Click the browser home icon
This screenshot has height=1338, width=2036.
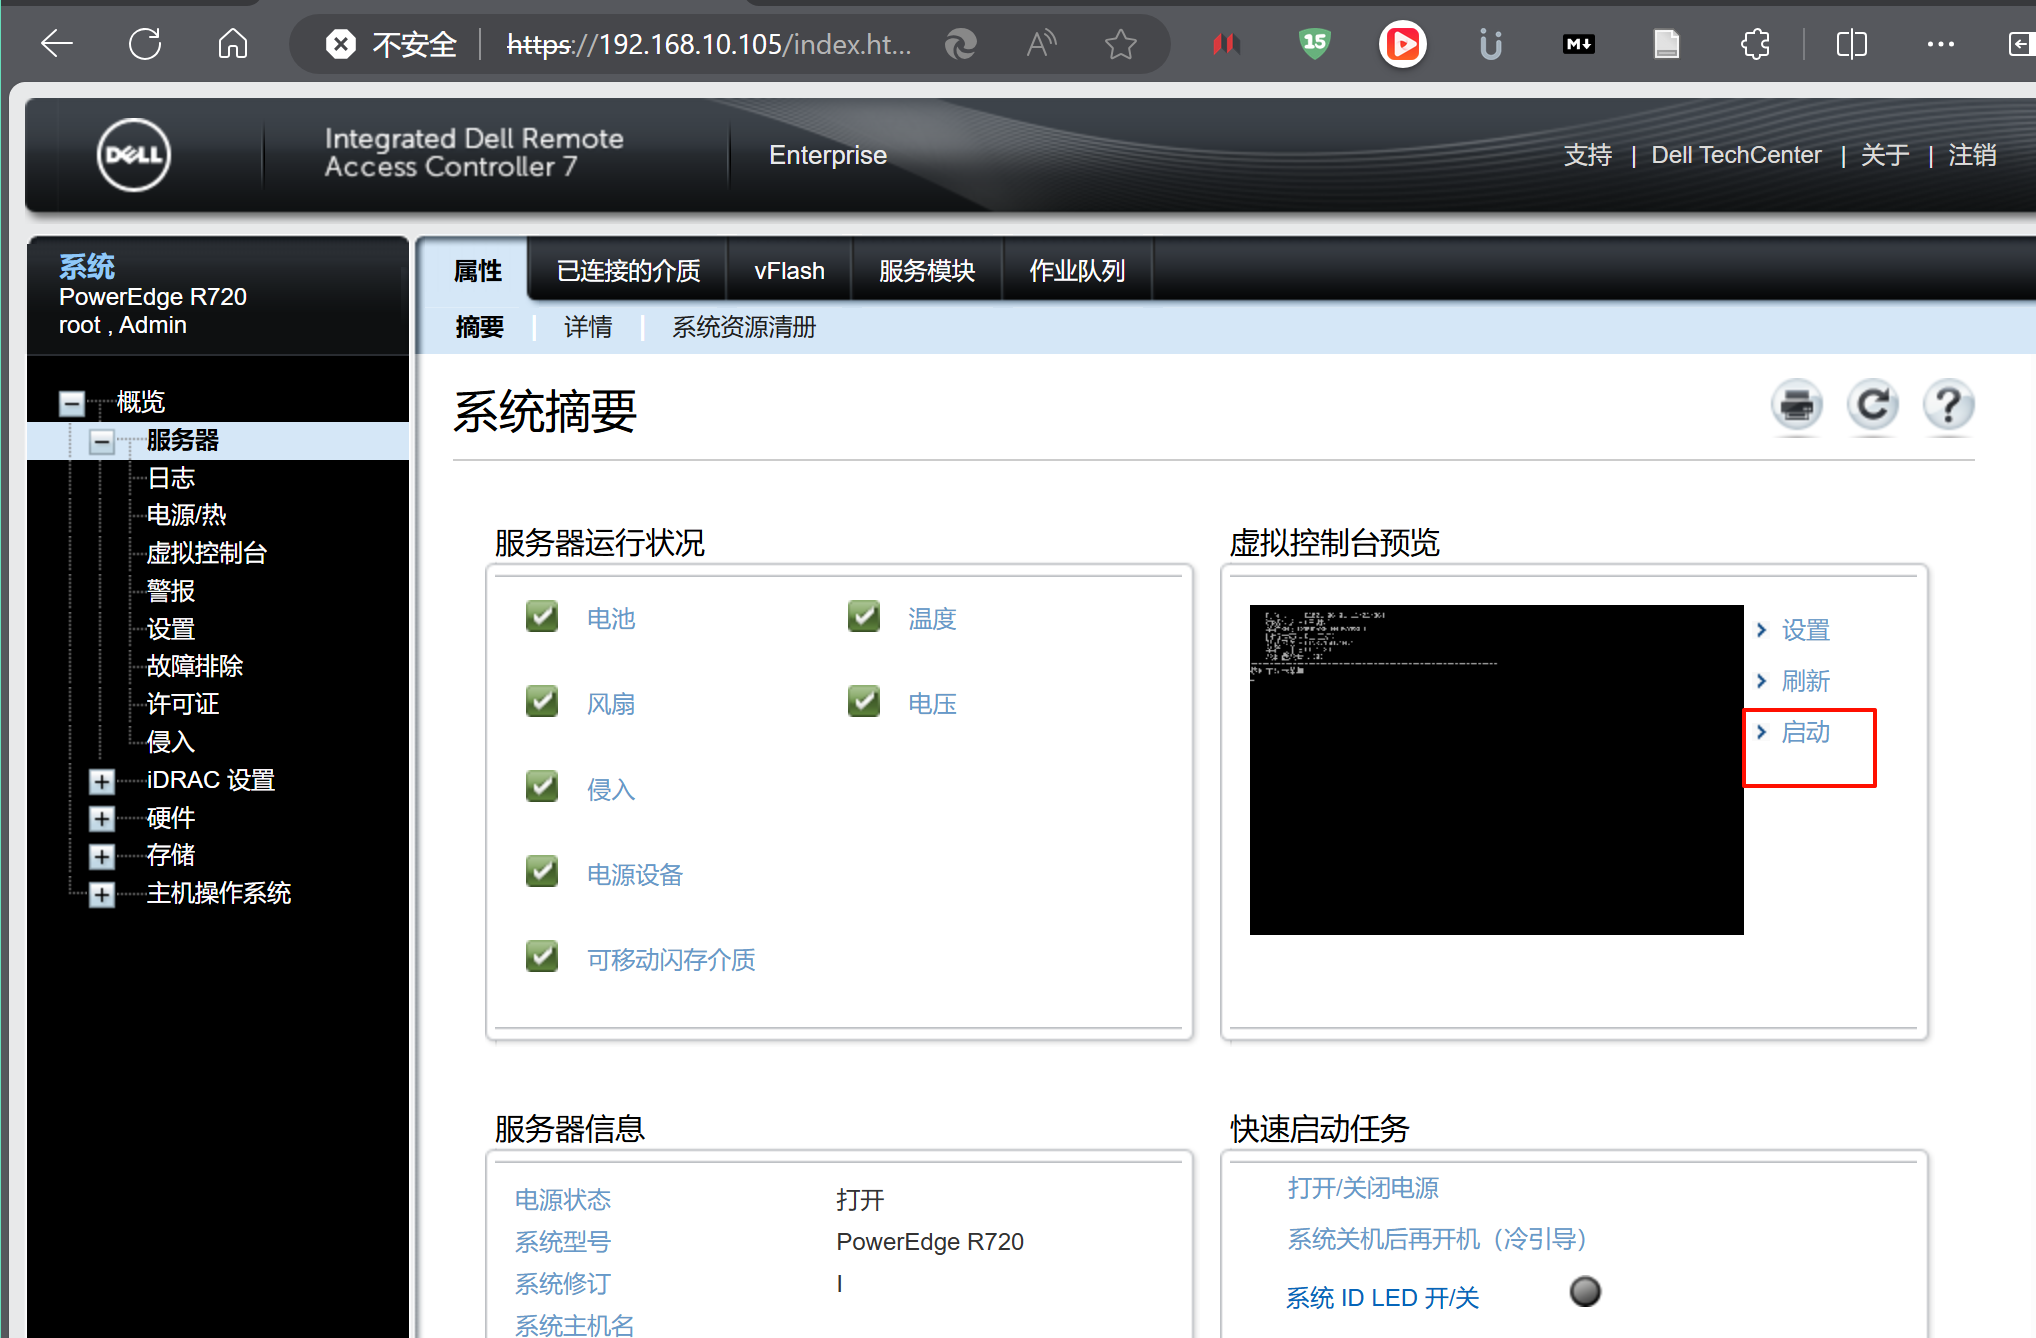pyautogui.click(x=232, y=44)
